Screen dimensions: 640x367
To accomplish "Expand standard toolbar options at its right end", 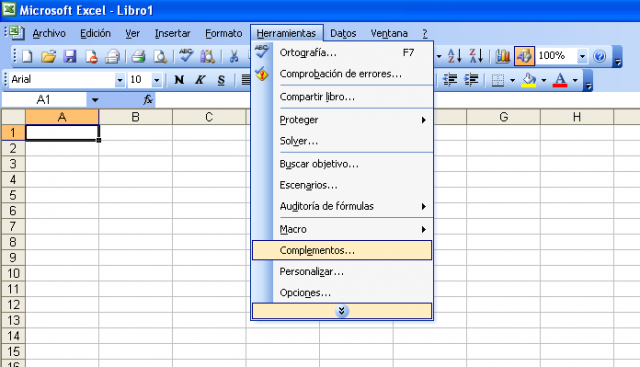I will 618,57.
